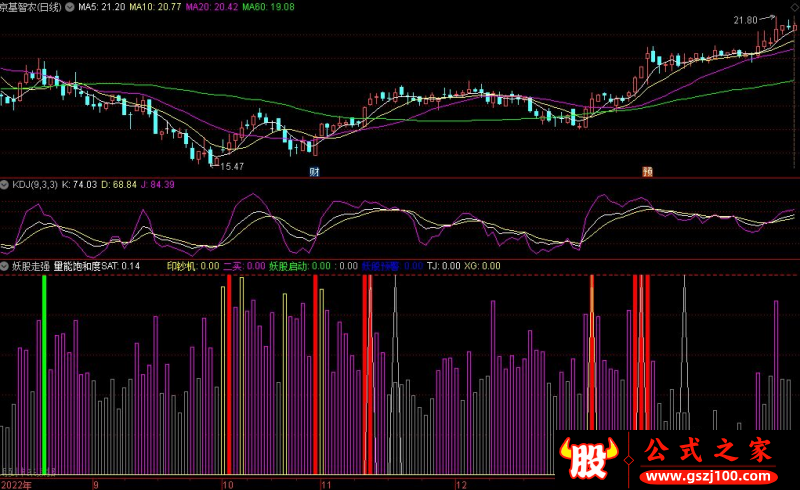This screenshot has height=490, width=800.
Task: Click the KDJ indicator settings circle icon
Action: [x=5, y=186]
